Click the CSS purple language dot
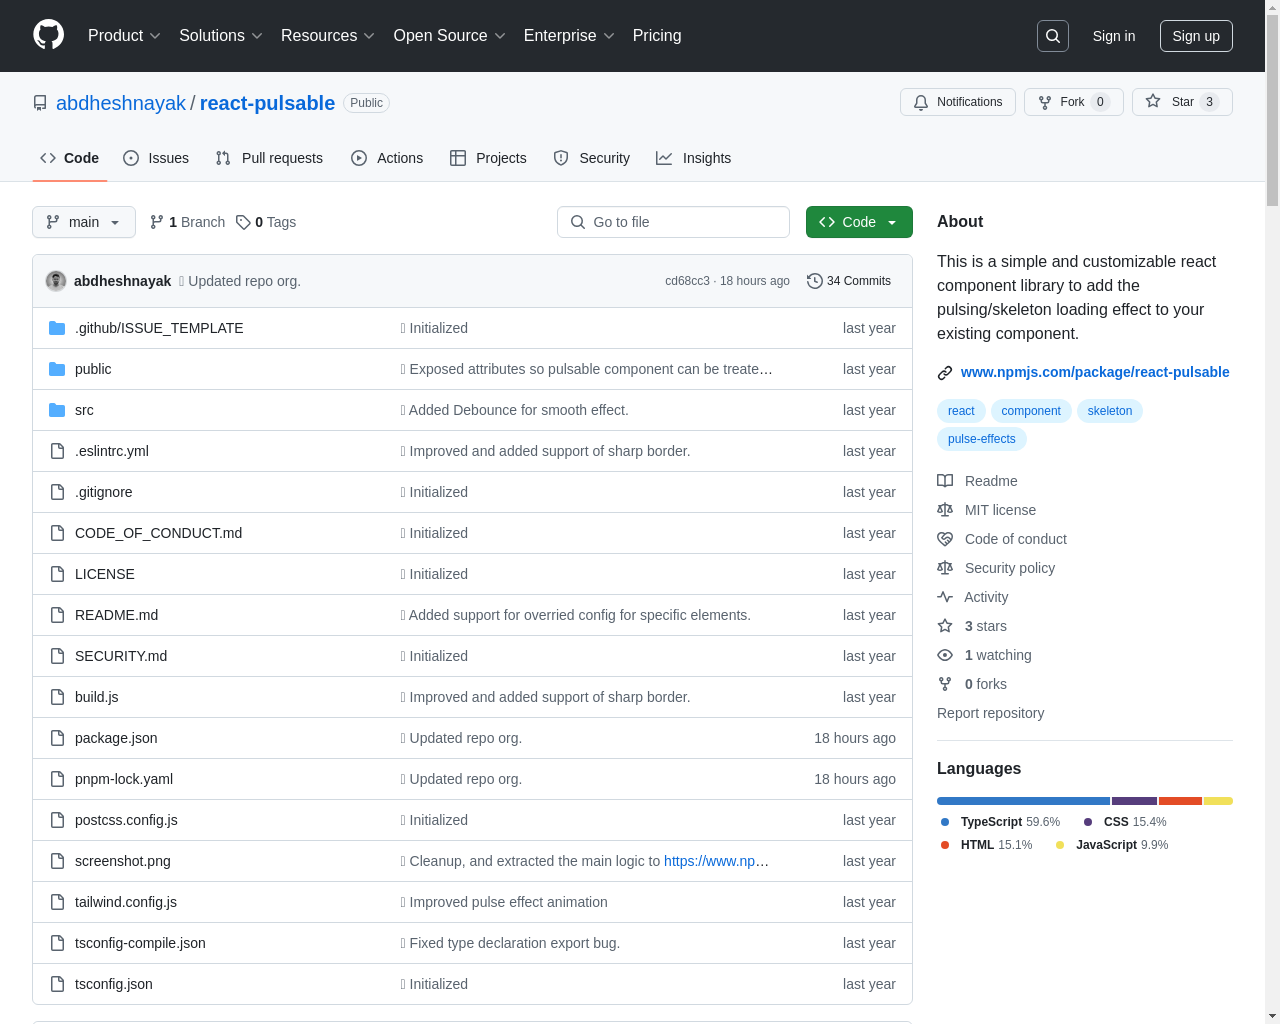1280x1024 pixels. point(1088,822)
